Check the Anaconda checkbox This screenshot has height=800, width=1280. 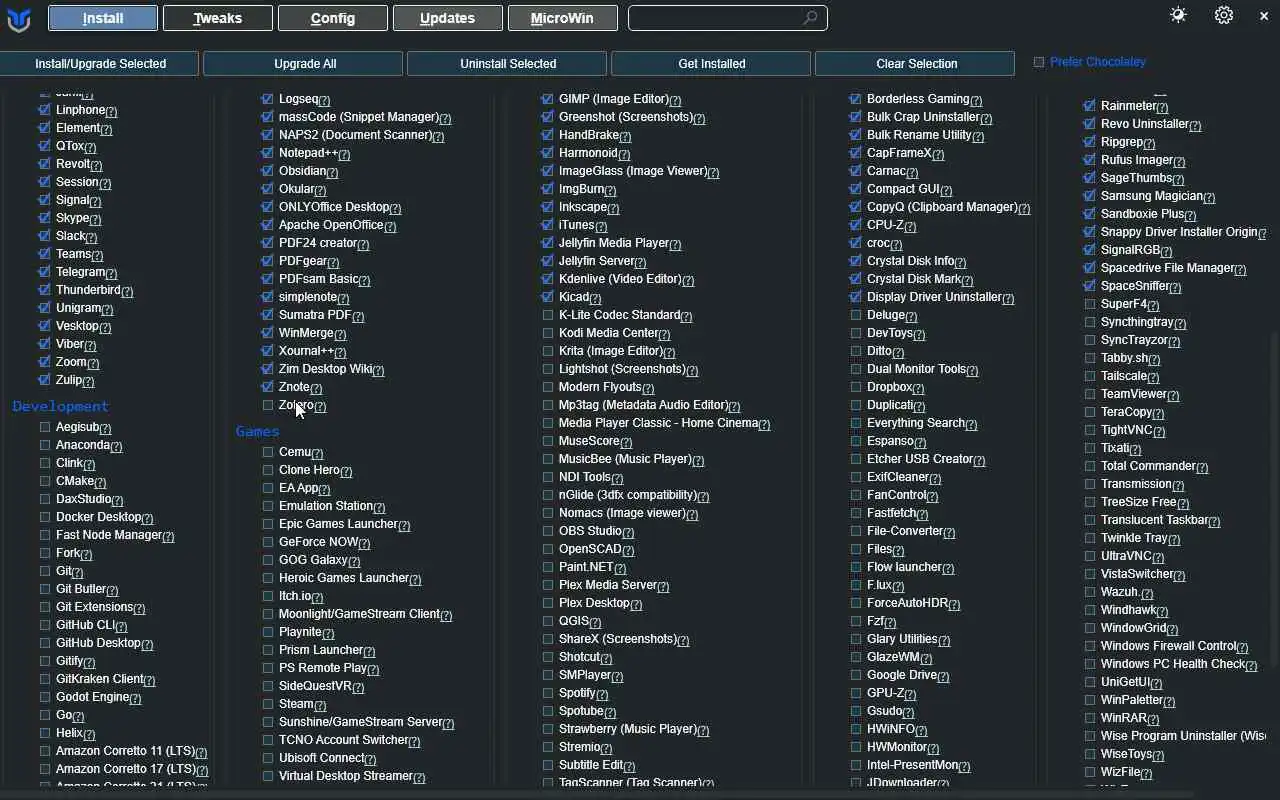tap(45, 445)
